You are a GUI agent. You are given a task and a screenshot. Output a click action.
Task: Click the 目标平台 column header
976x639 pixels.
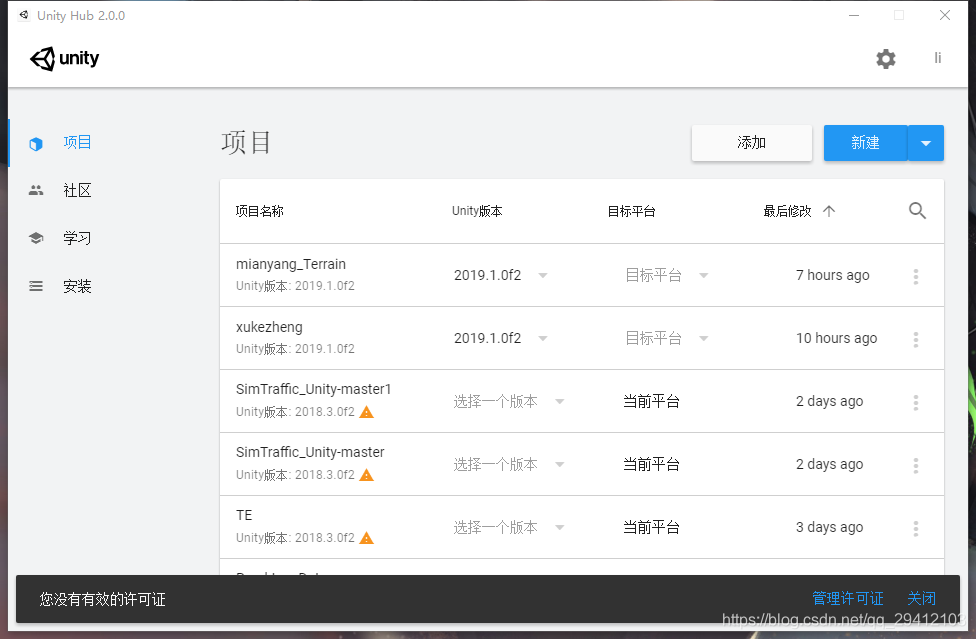pyautogui.click(x=631, y=211)
